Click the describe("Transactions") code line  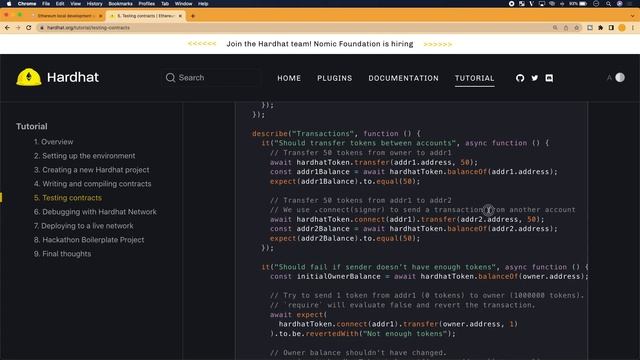(336, 133)
